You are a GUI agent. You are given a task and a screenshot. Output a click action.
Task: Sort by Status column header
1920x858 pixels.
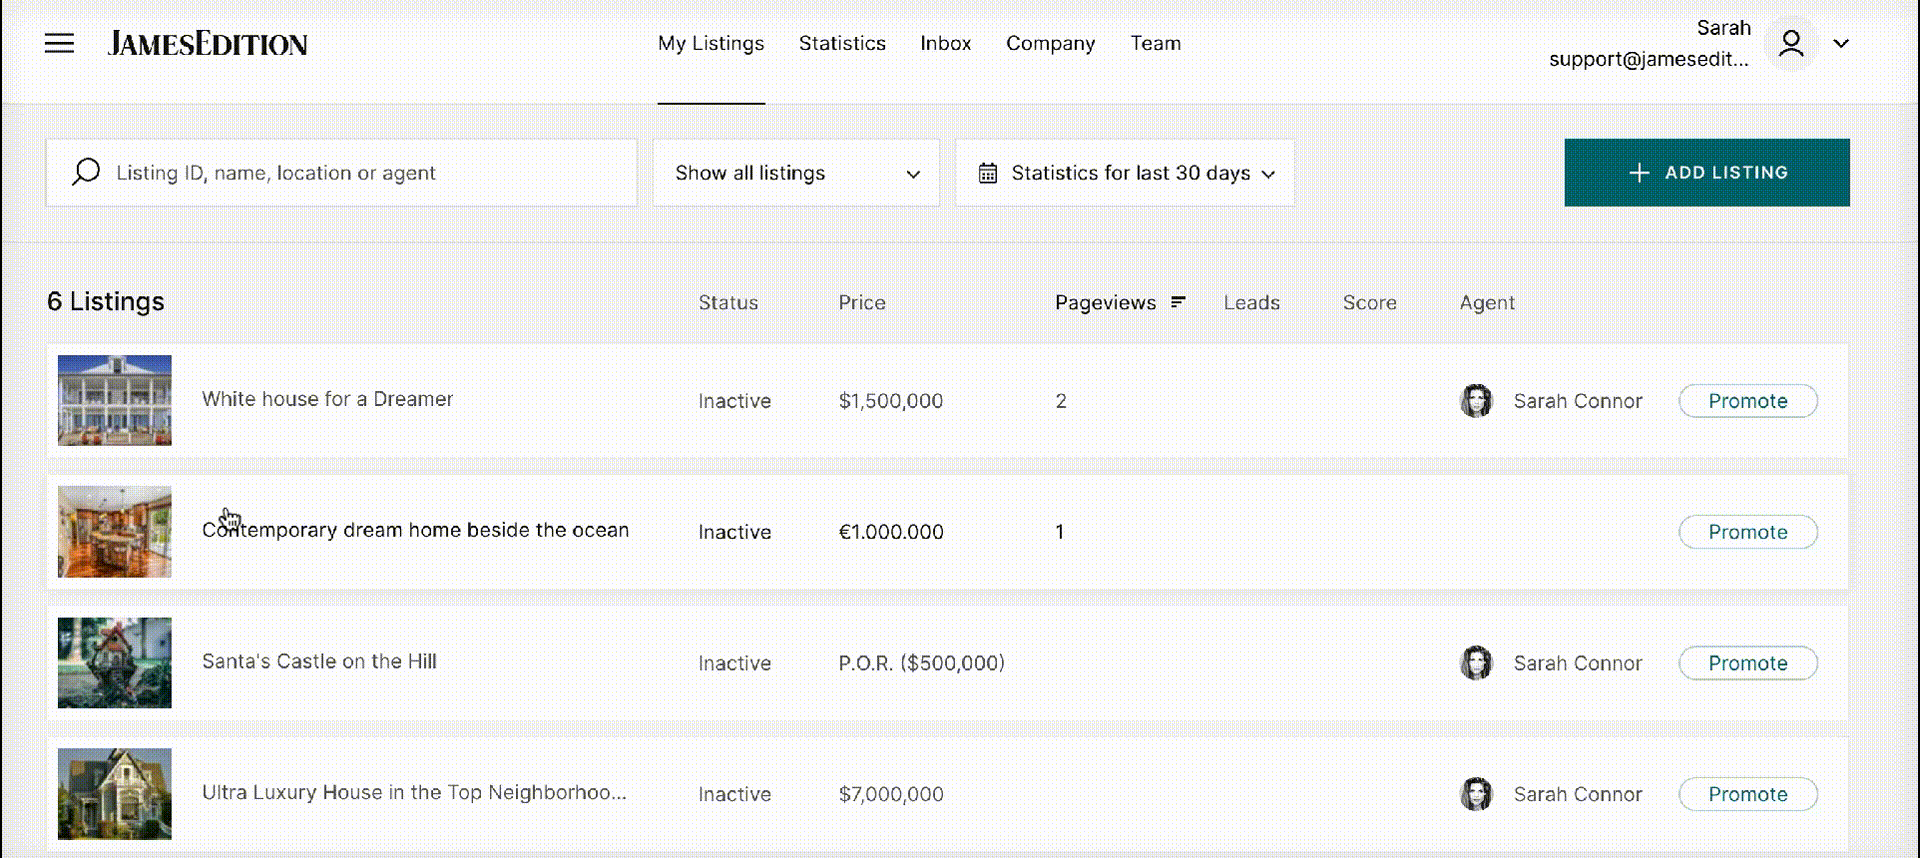(728, 302)
